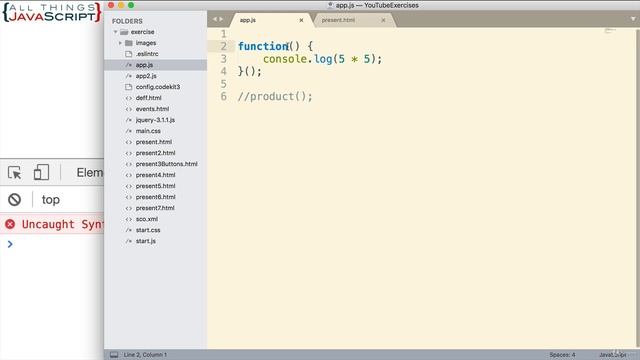The image size is (640, 360).
Task: Click the file icon beside .eslintrc
Action: click(x=129, y=54)
